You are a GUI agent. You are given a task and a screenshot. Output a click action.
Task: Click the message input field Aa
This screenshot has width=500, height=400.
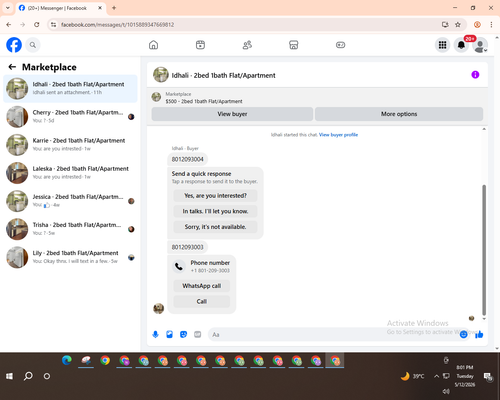pos(333,334)
